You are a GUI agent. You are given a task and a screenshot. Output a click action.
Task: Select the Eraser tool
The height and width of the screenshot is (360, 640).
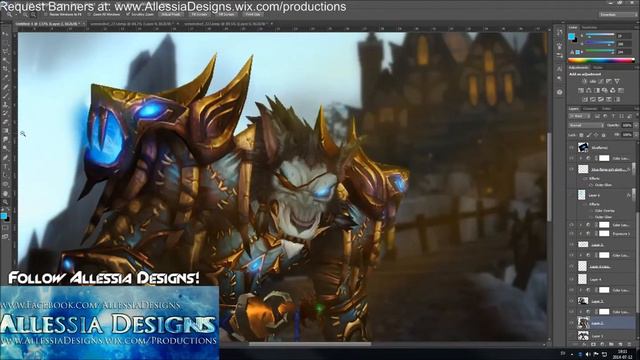click(5, 122)
